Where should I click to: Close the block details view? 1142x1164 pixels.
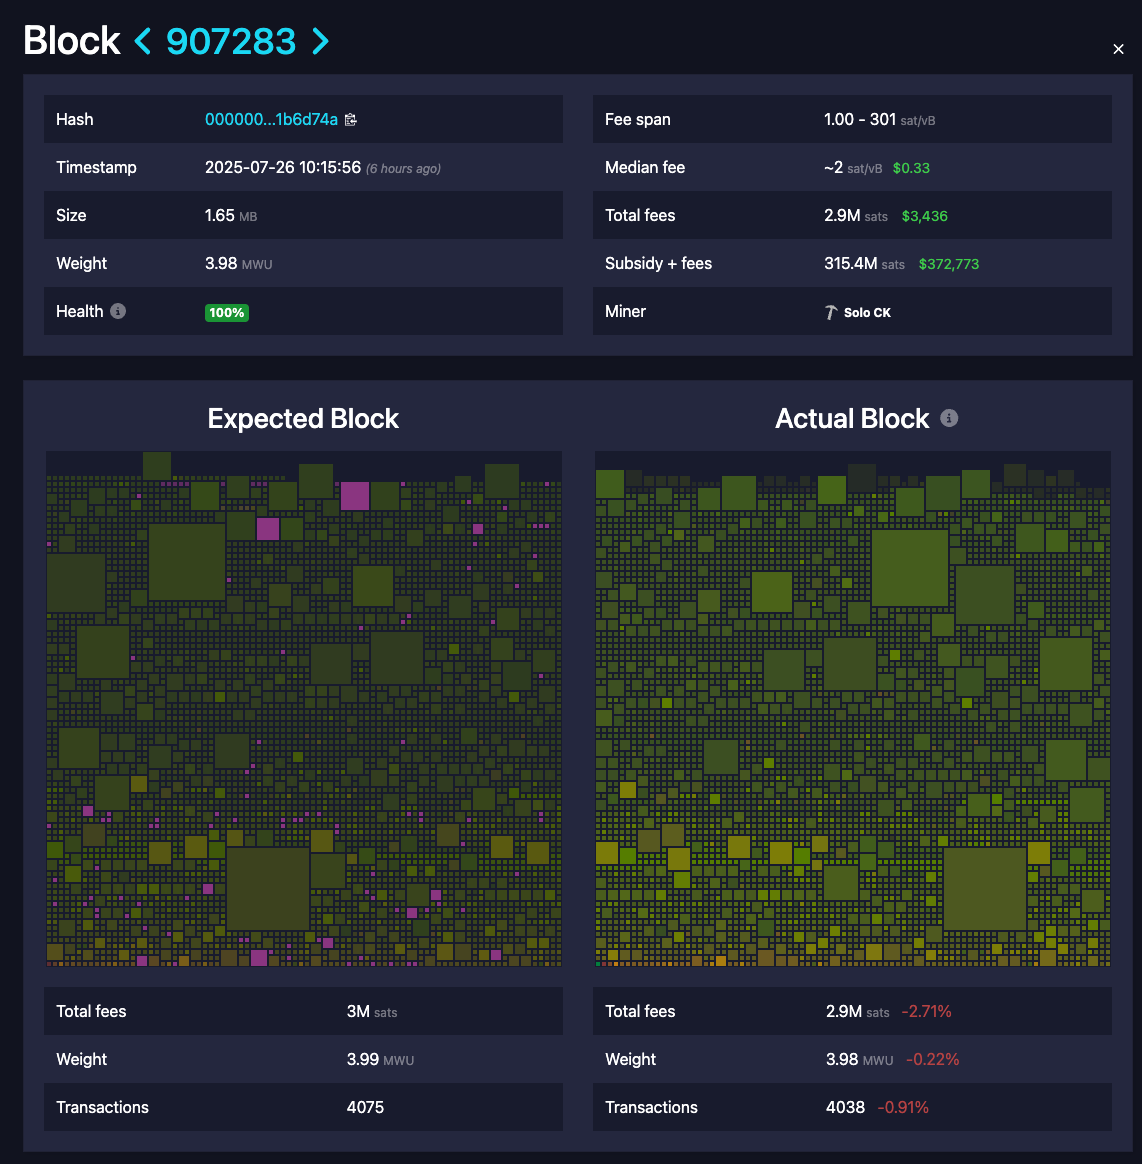(x=1118, y=48)
